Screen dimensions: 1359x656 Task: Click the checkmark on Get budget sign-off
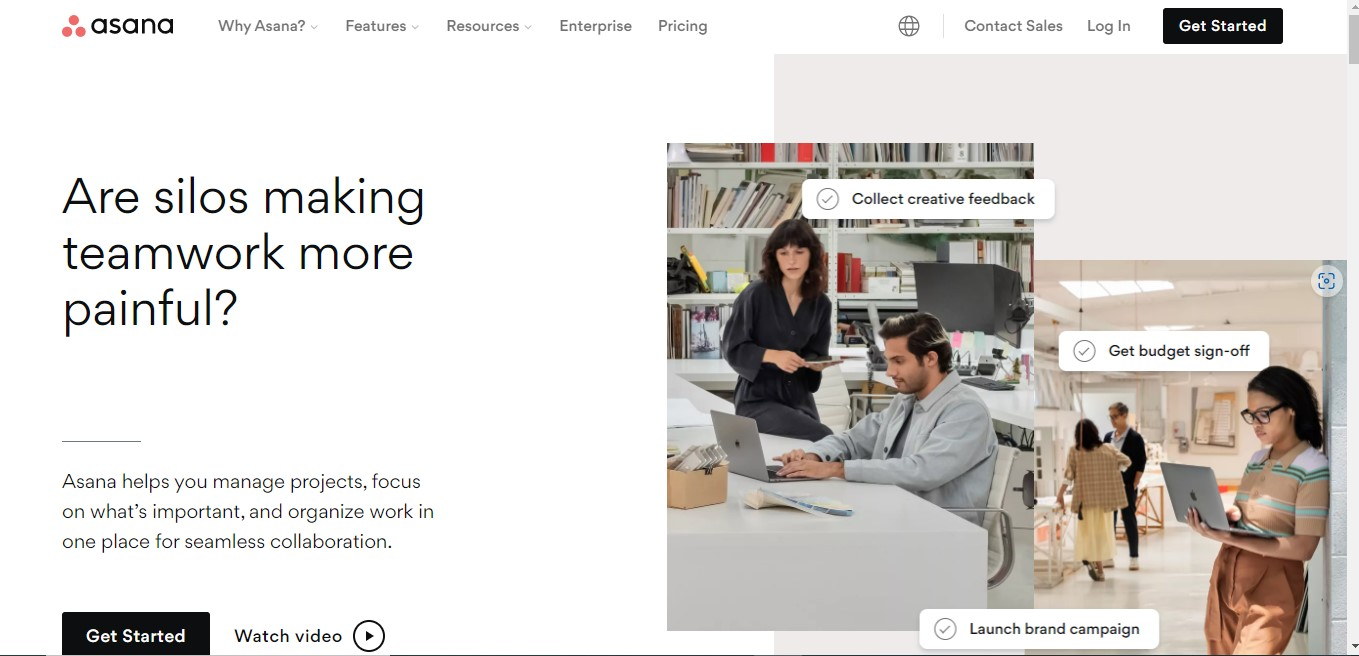(x=1084, y=350)
